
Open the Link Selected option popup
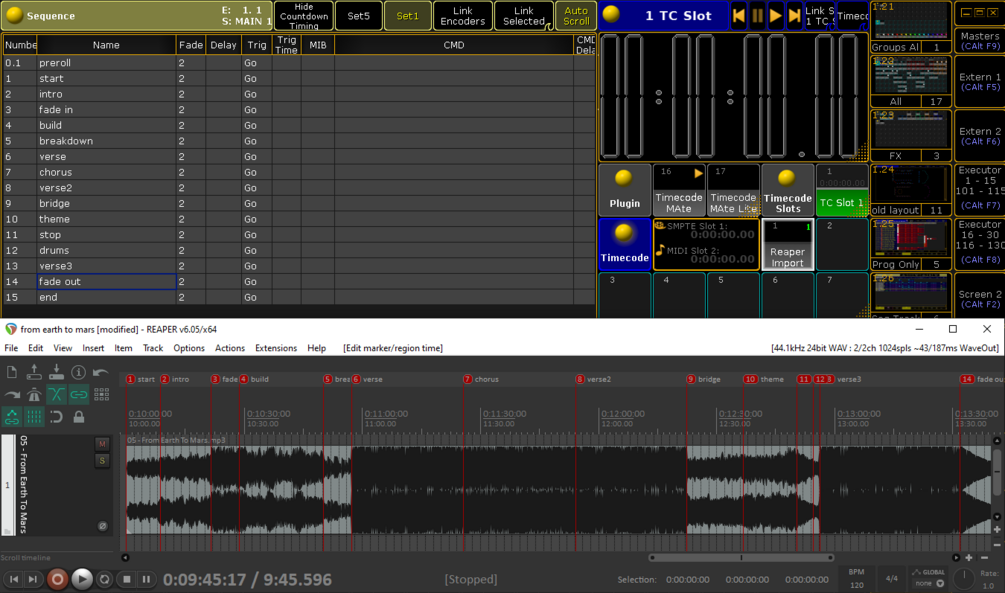click(524, 15)
